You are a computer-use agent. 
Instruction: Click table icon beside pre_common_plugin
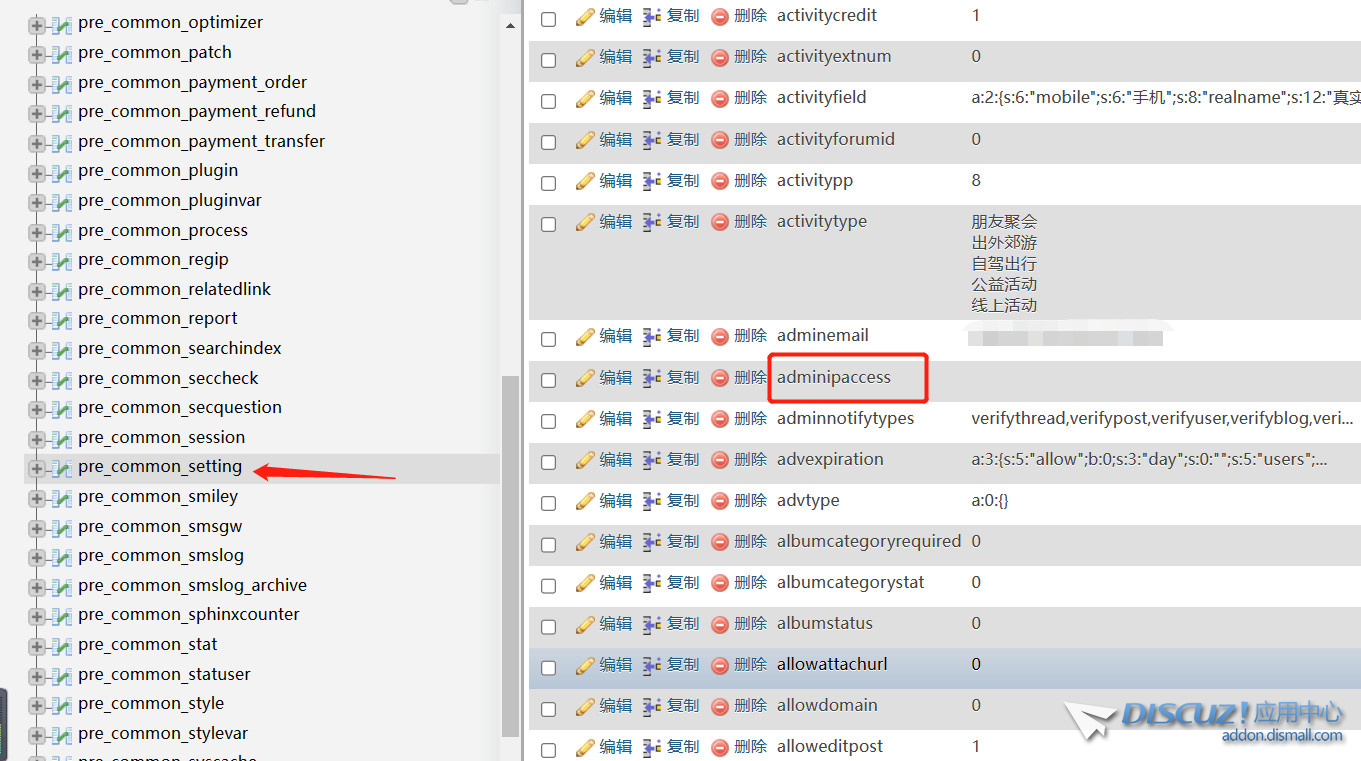(62, 171)
